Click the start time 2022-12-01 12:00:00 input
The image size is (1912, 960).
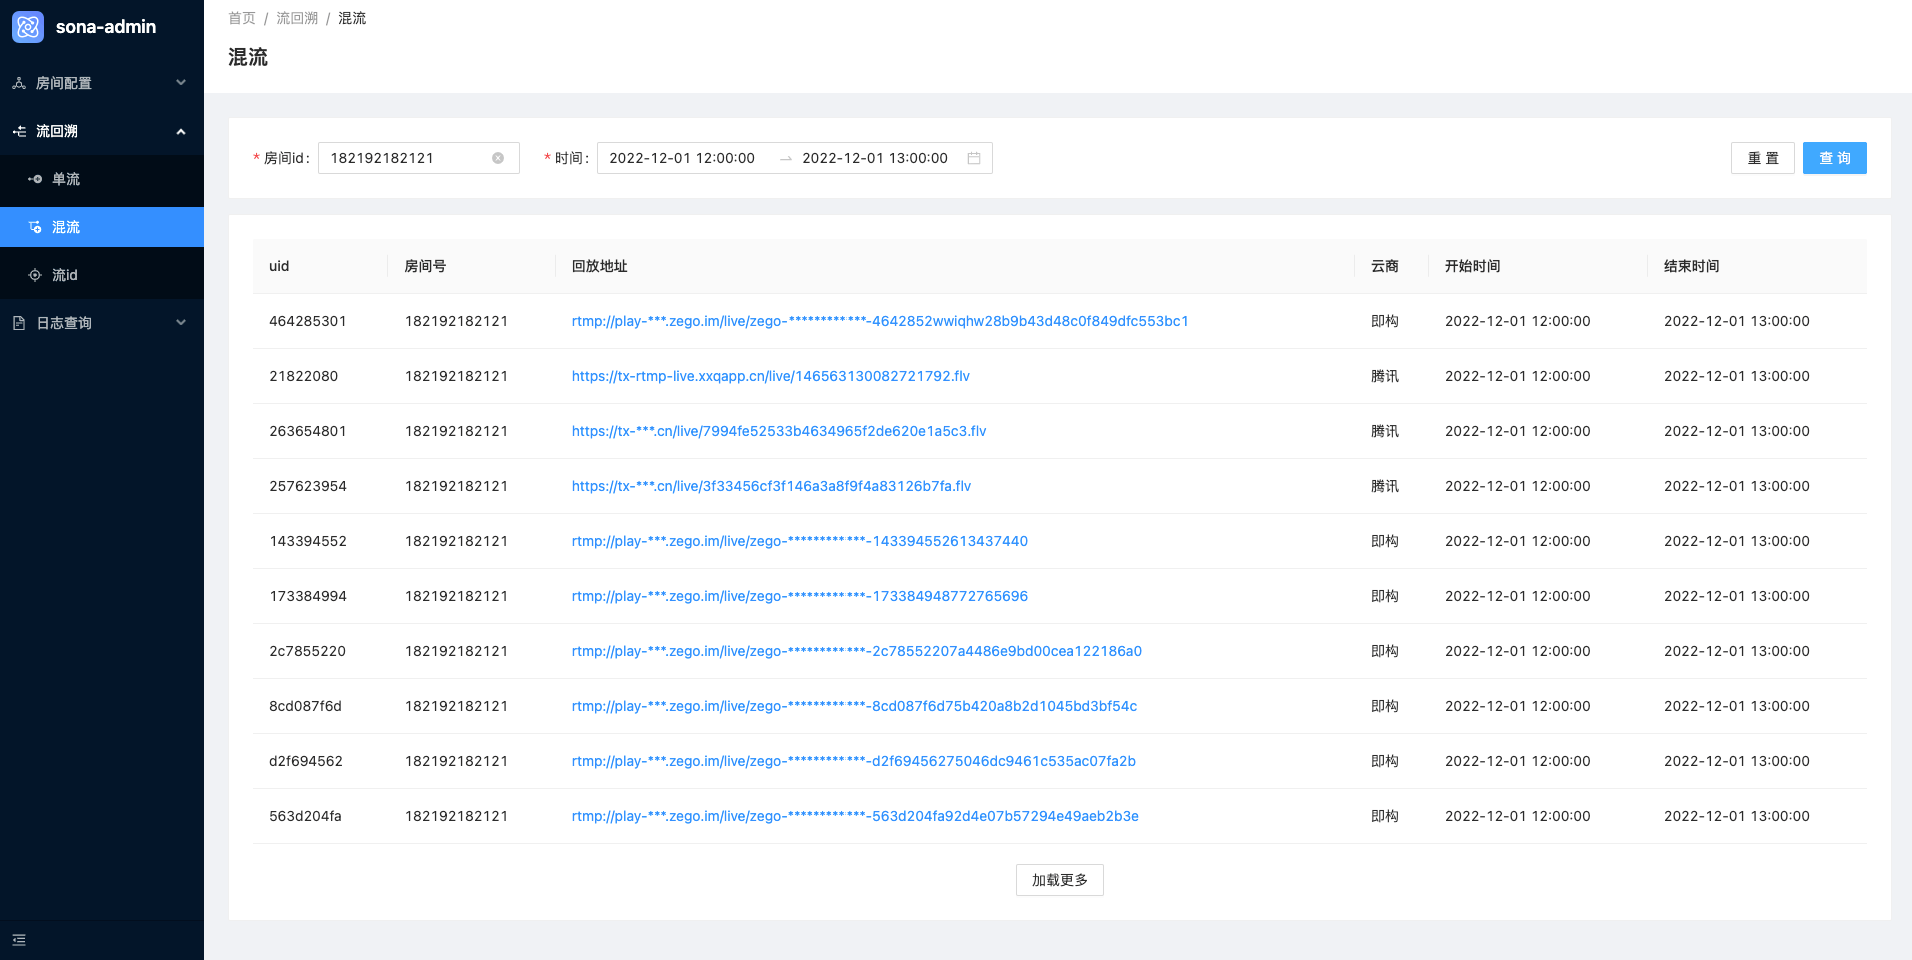pos(682,158)
